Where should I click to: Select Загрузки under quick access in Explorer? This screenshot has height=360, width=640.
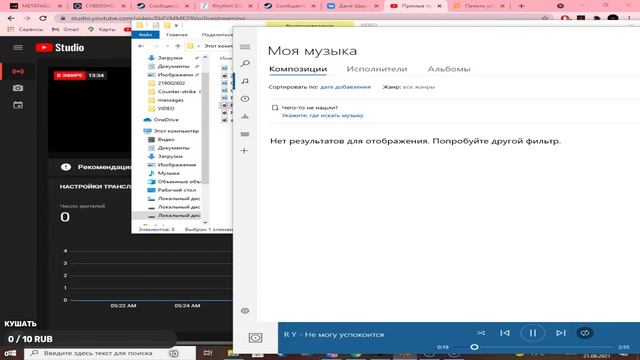[170, 58]
